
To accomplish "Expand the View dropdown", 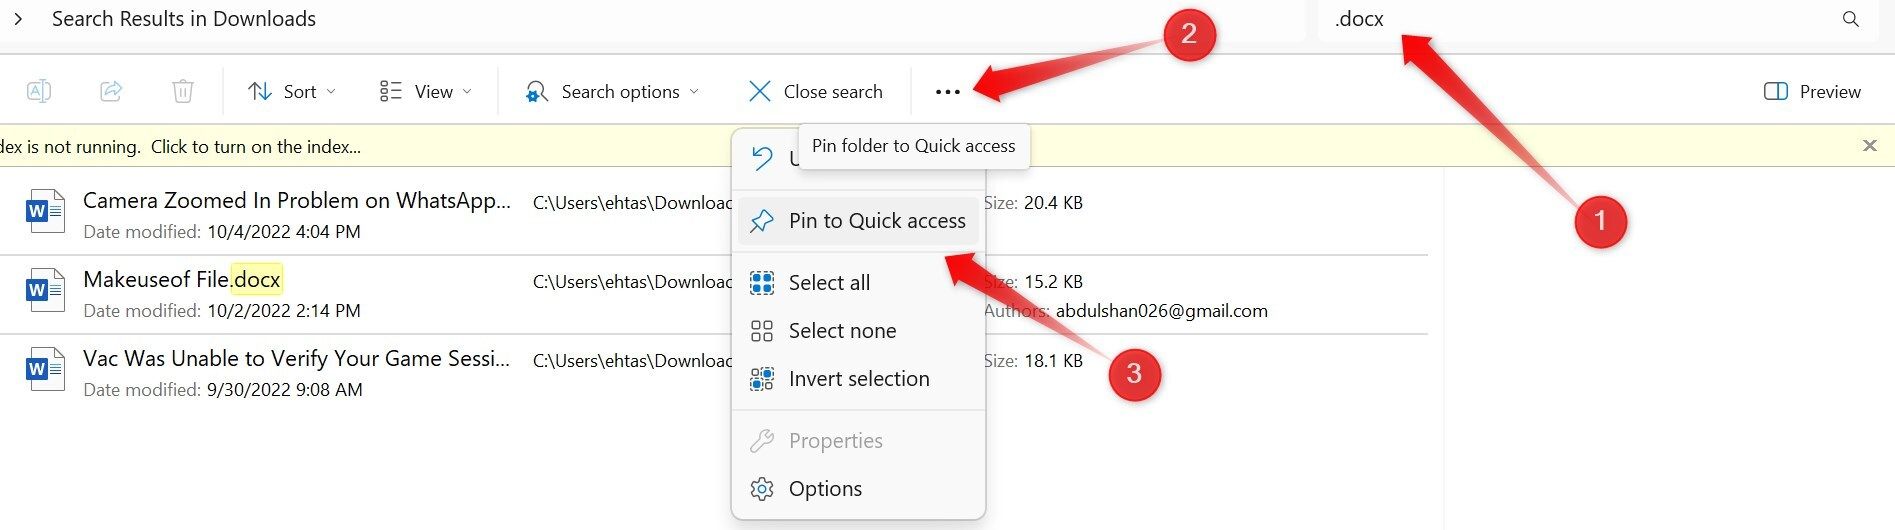I will [425, 92].
